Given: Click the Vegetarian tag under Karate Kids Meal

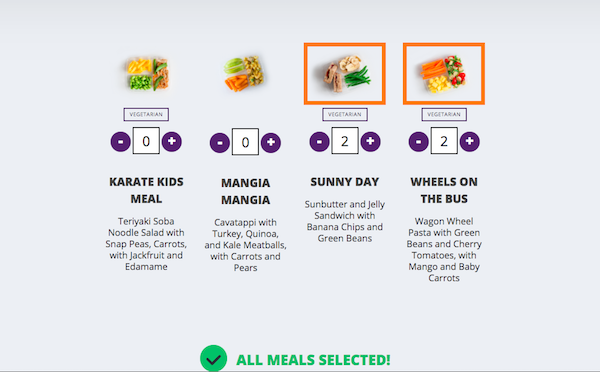Looking at the screenshot, I should point(146,114).
